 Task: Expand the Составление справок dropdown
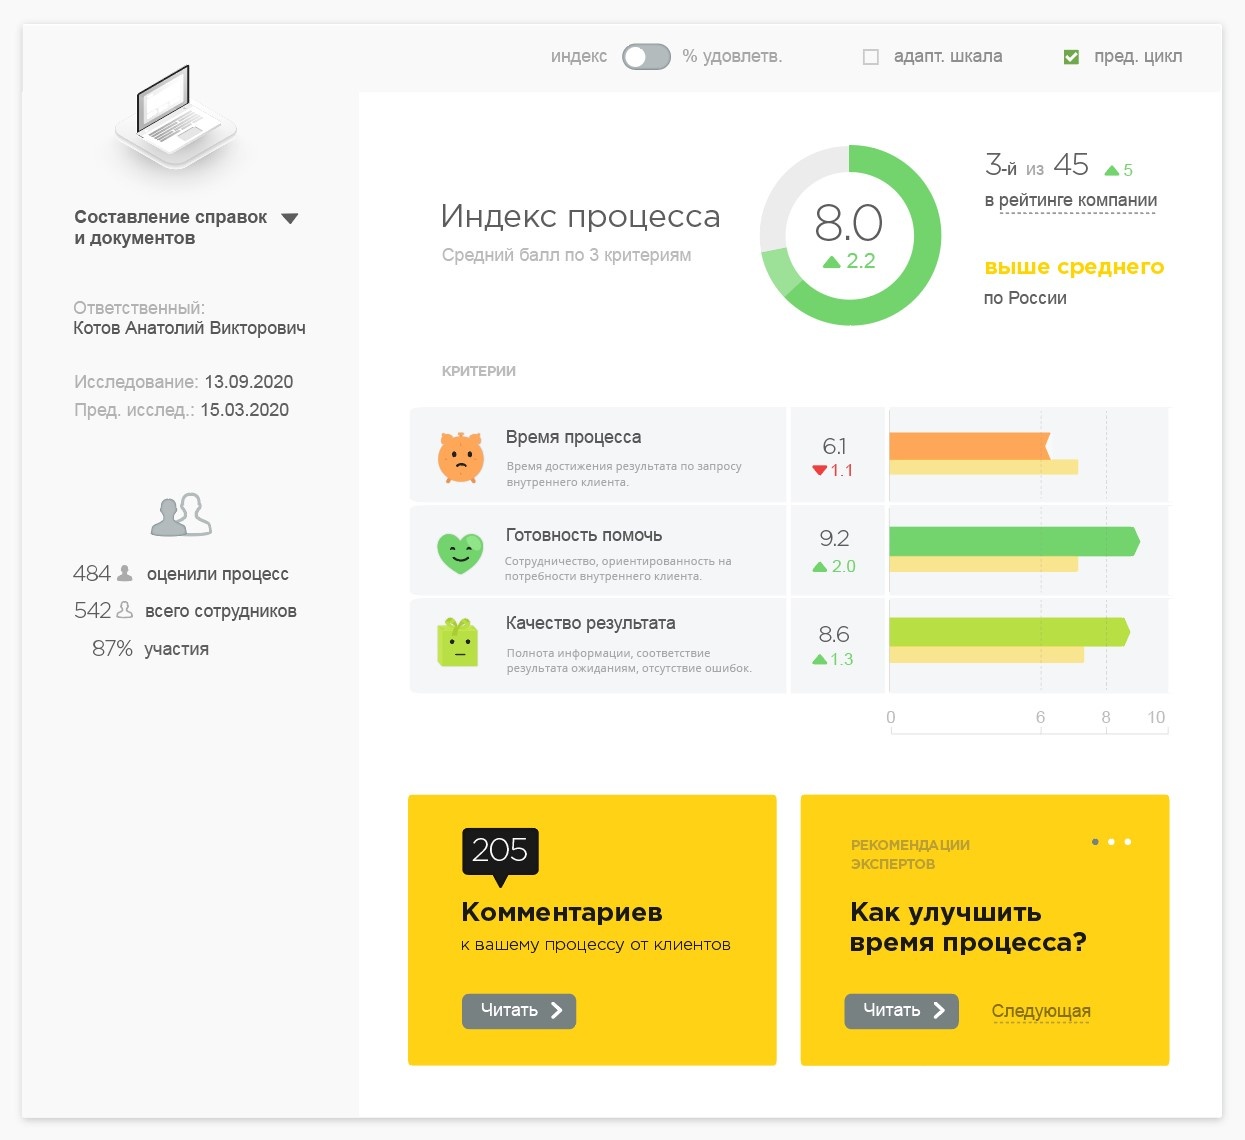pyautogui.click(x=290, y=217)
